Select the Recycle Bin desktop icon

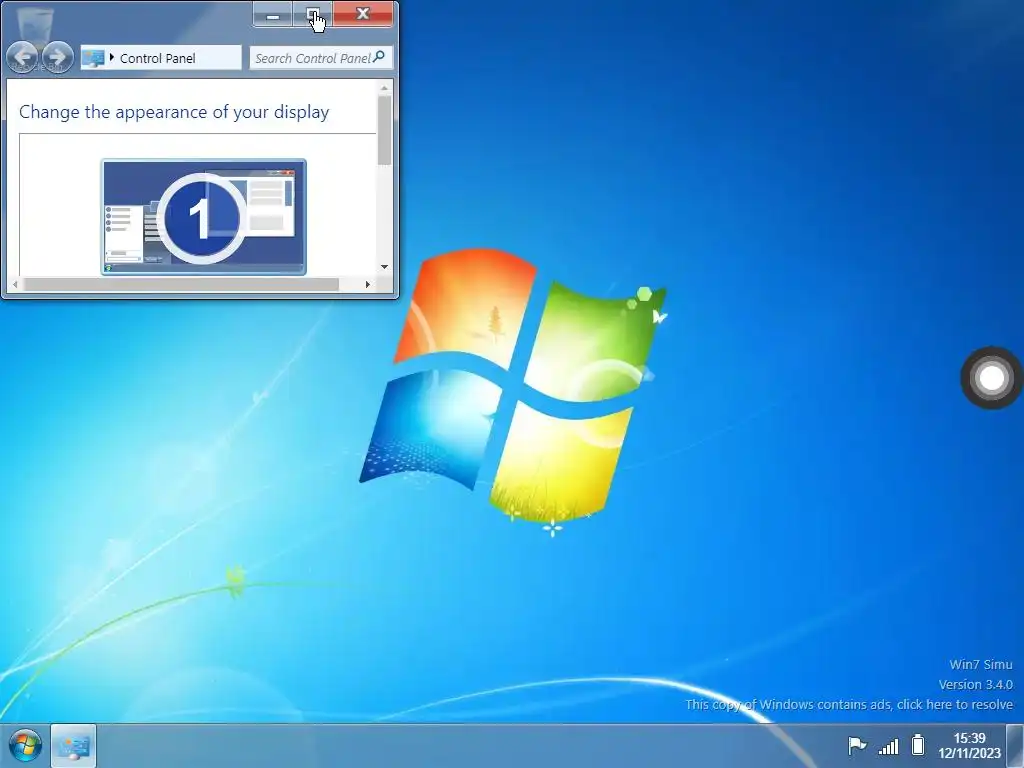click(x=37, y=39)
